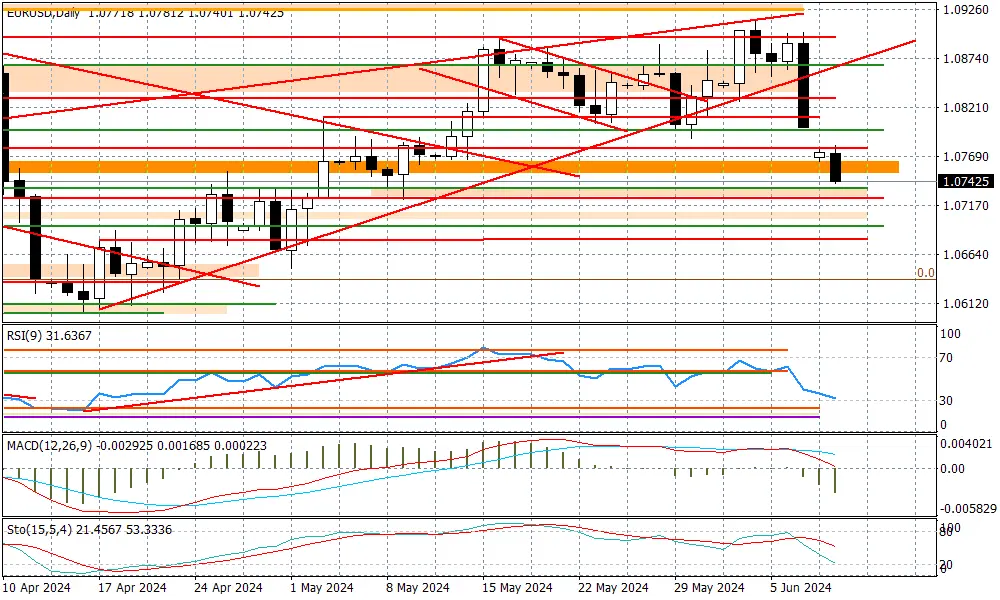Select the 70 level on RSI scale

[948, 358]
